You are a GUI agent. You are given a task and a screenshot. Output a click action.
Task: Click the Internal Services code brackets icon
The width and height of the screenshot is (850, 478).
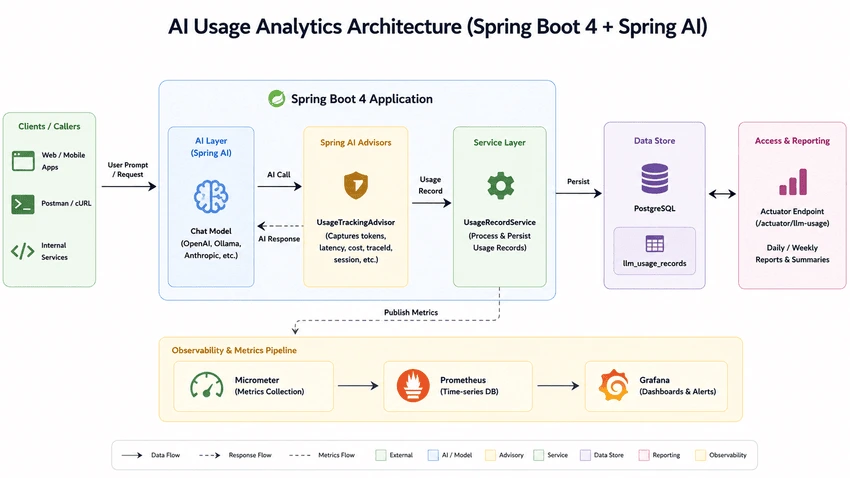(x=23, y=251)
